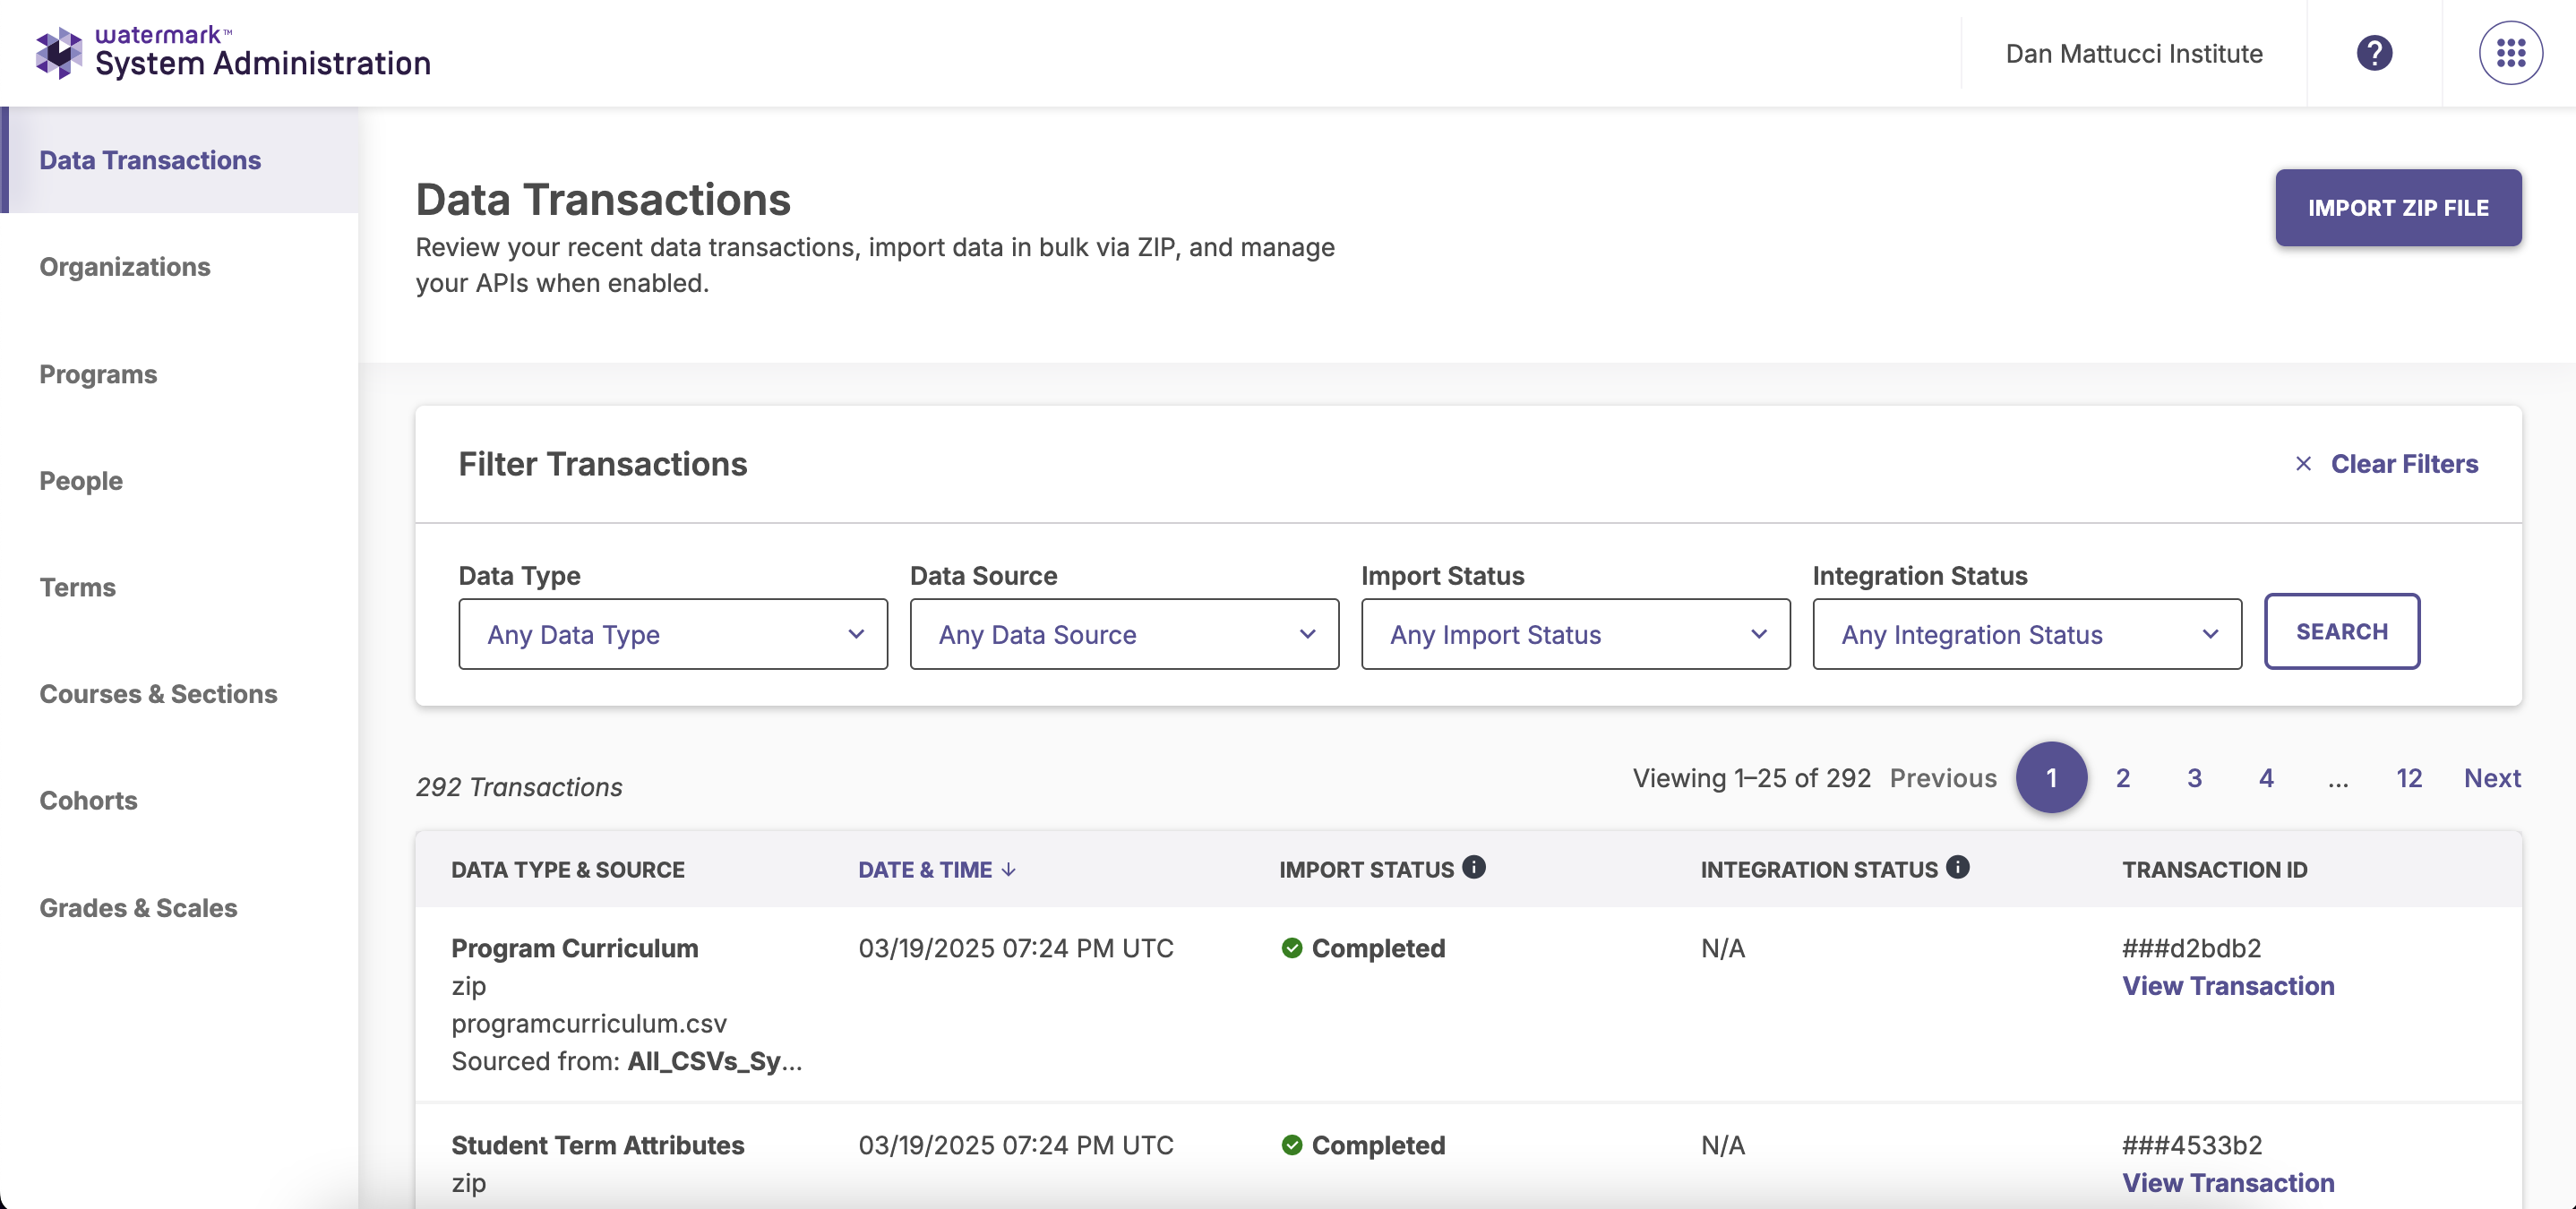Click the Previous page link
Viewport: 2576px width, 1209px height.
1943,778
